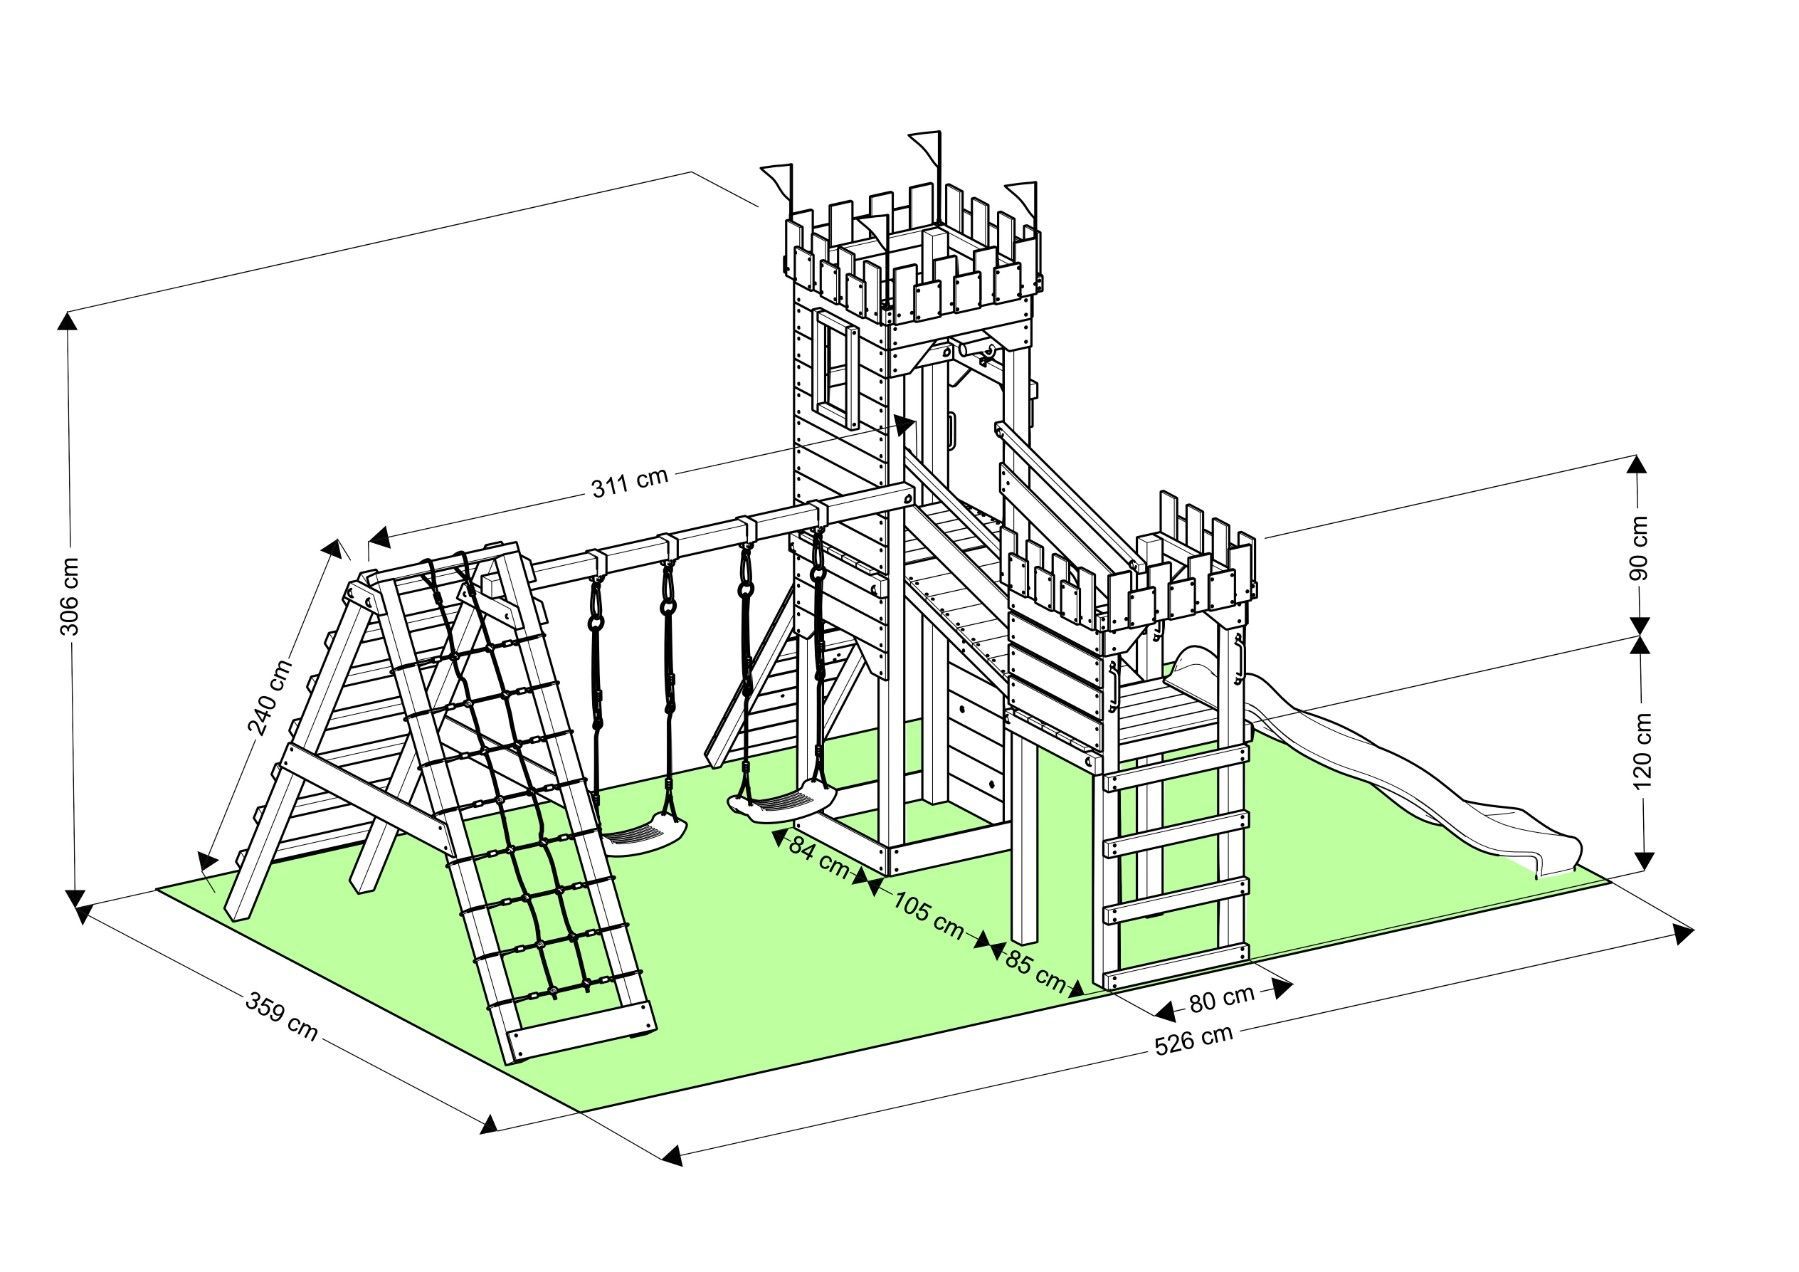Image resolution: width=1799 pixels, height=1272 pixels.
Task: Click the 240 cm A-frame dimension label
Action: (270, 696)
